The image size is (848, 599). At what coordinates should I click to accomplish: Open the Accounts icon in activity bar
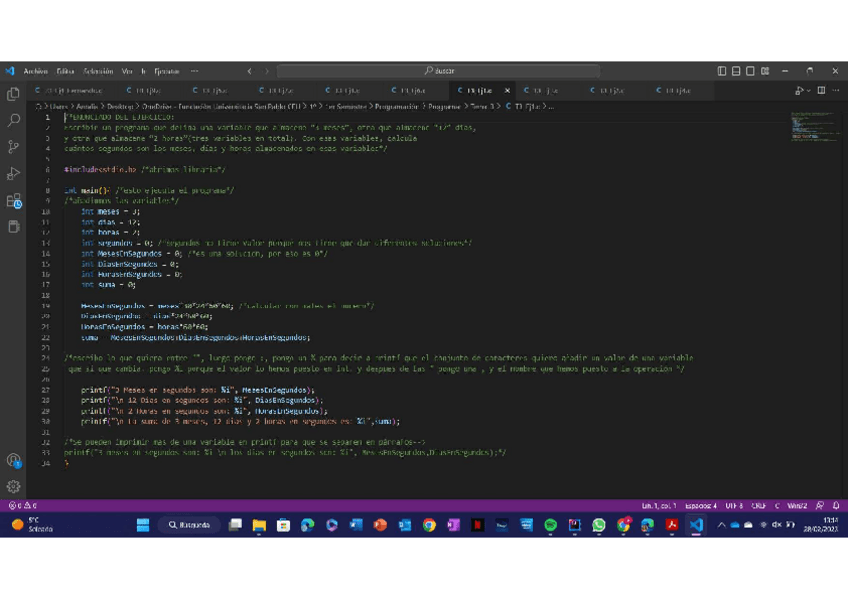coord(14,461)
